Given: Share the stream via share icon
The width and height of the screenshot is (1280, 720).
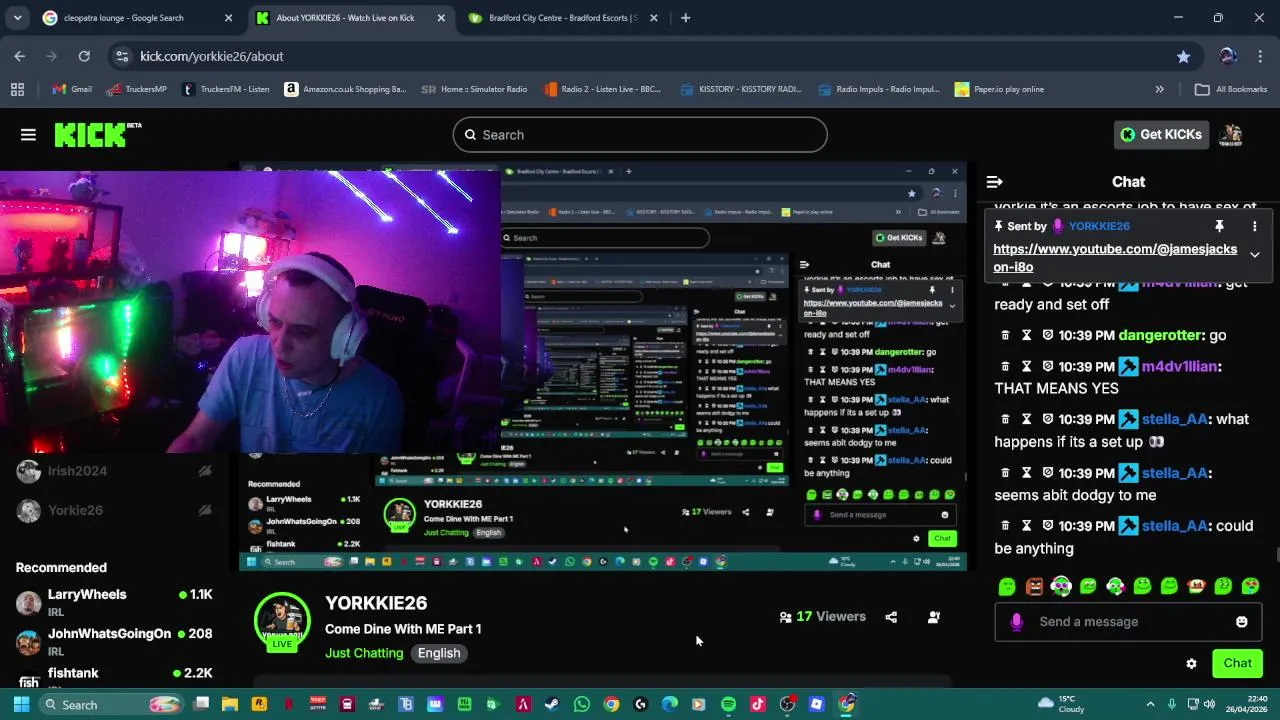Looking at the screenshot, I should (891, 617).
